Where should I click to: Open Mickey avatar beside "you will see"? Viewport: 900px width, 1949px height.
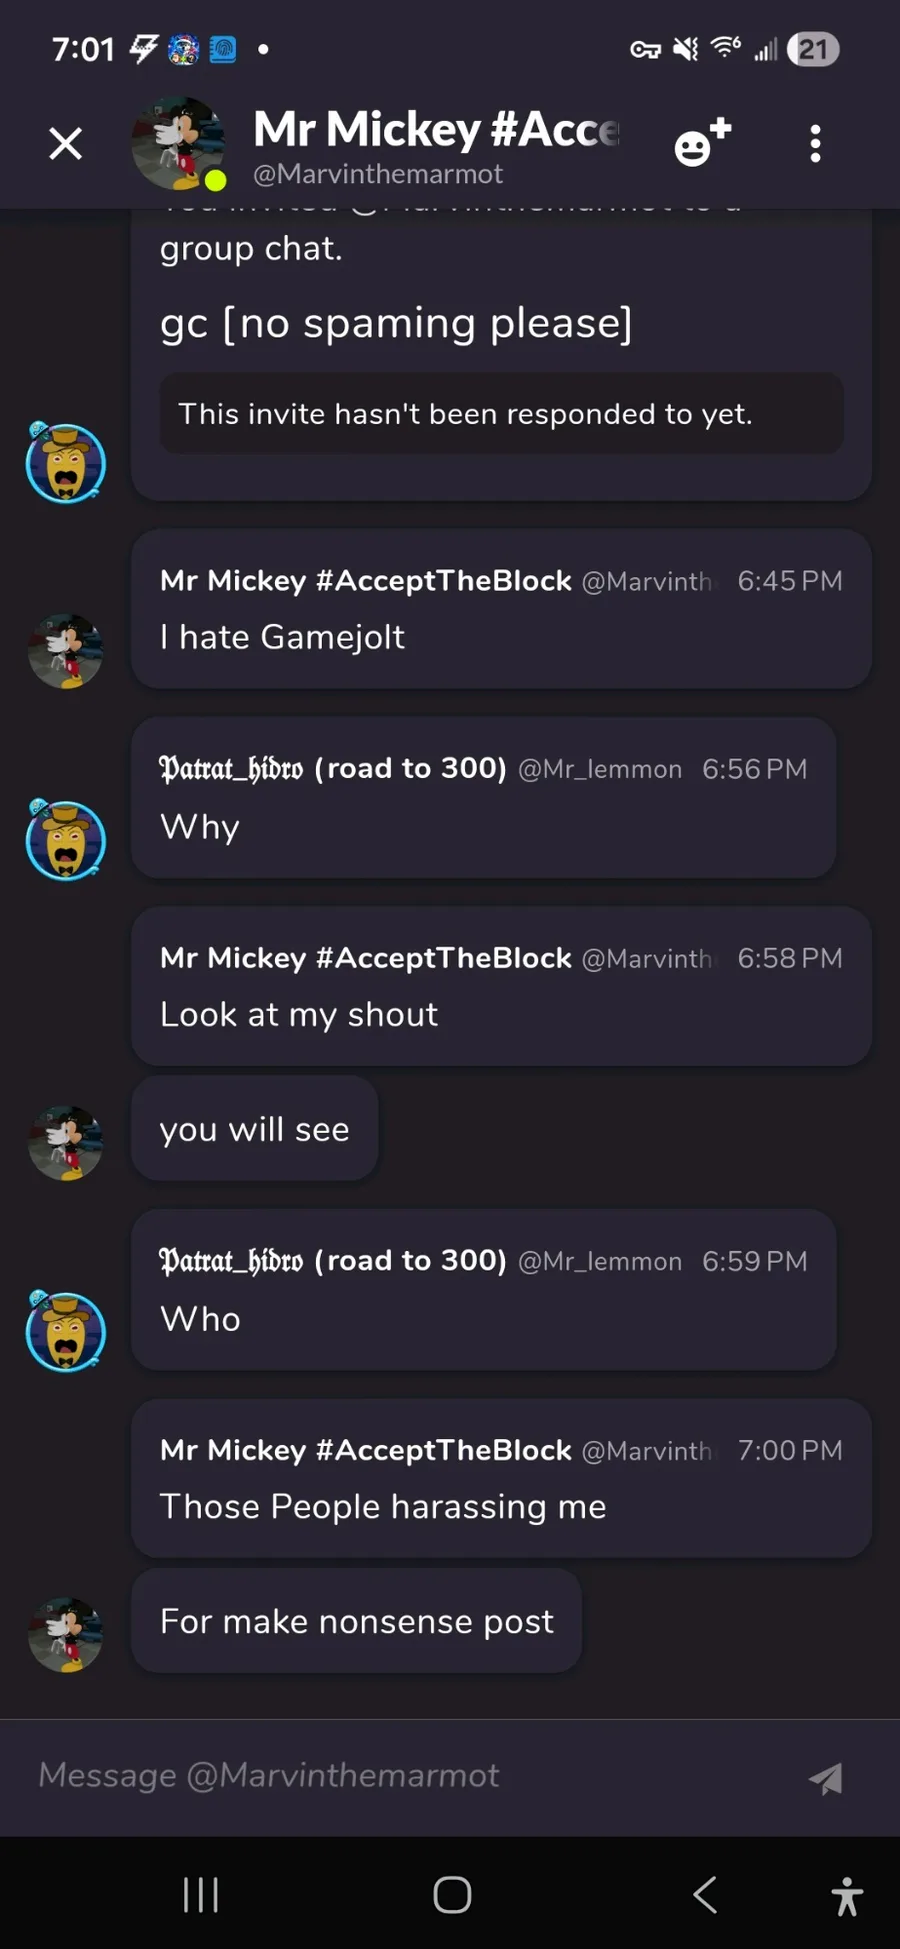66,1143
